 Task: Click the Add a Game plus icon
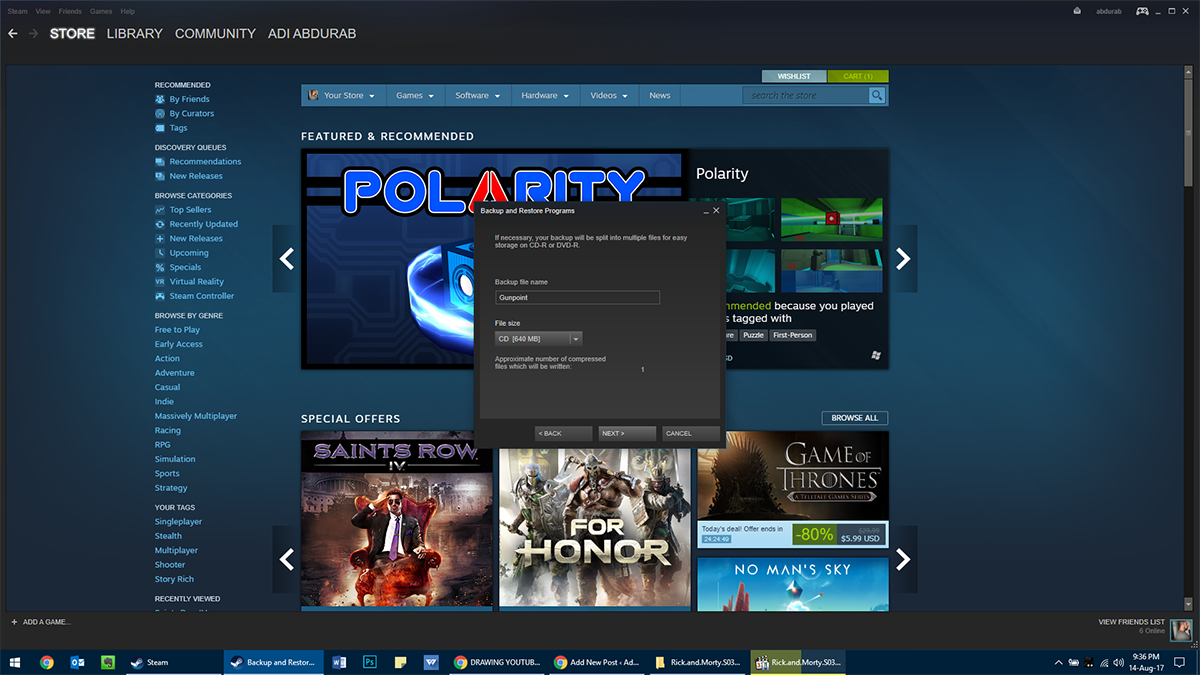pos(14,622)
